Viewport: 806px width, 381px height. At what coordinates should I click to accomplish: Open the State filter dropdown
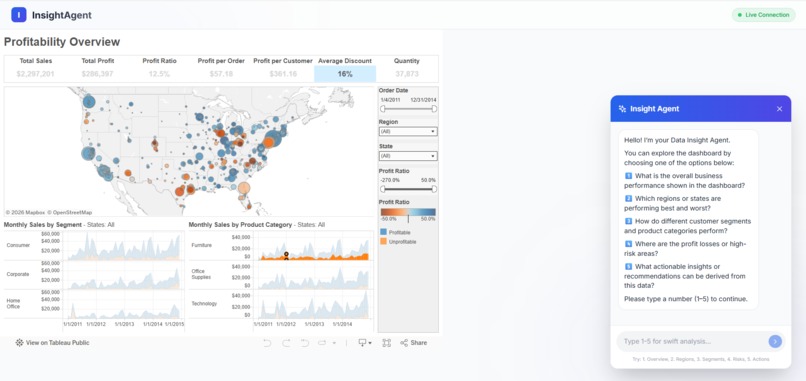408,156
